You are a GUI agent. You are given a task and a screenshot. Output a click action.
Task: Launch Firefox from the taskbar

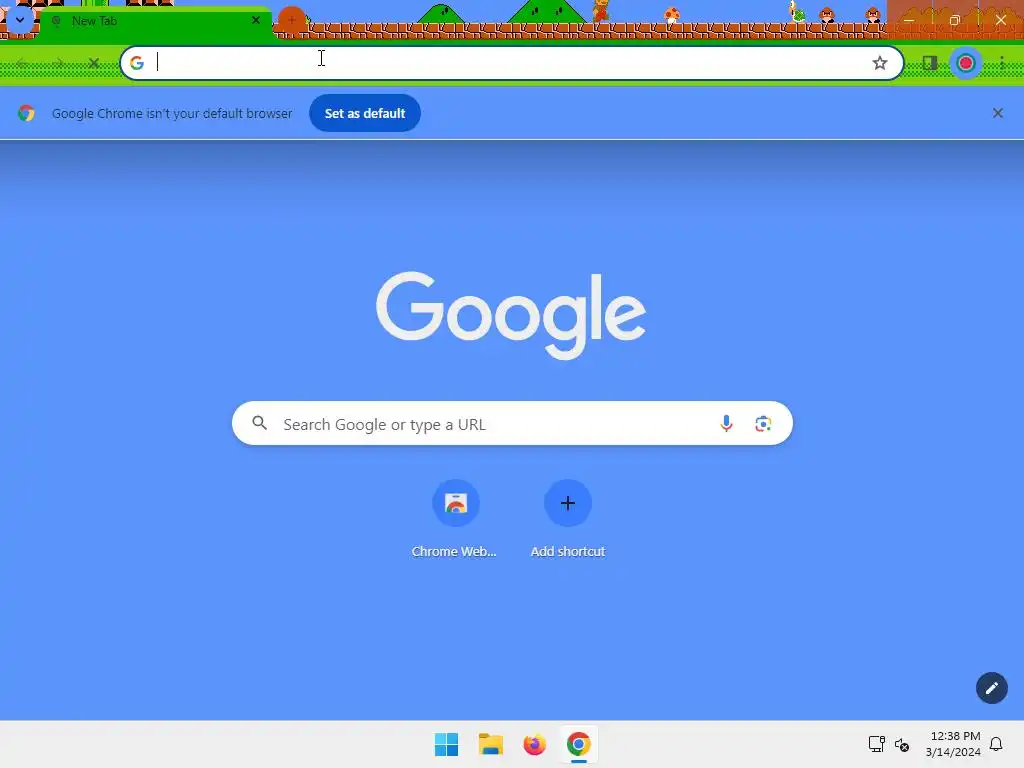pos(534,744)
